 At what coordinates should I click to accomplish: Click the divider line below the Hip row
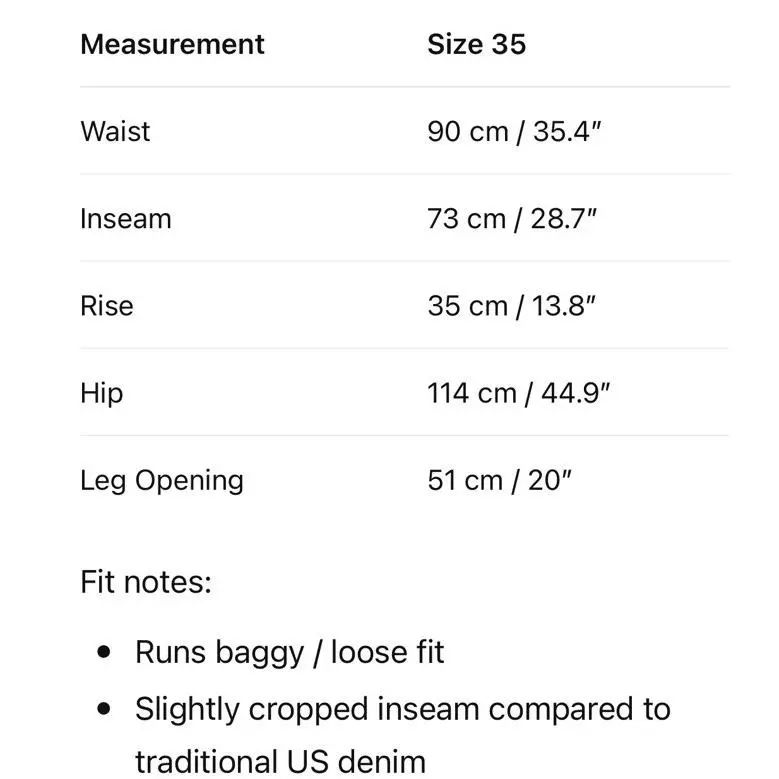pyautogui.click(x=405, y=436)
